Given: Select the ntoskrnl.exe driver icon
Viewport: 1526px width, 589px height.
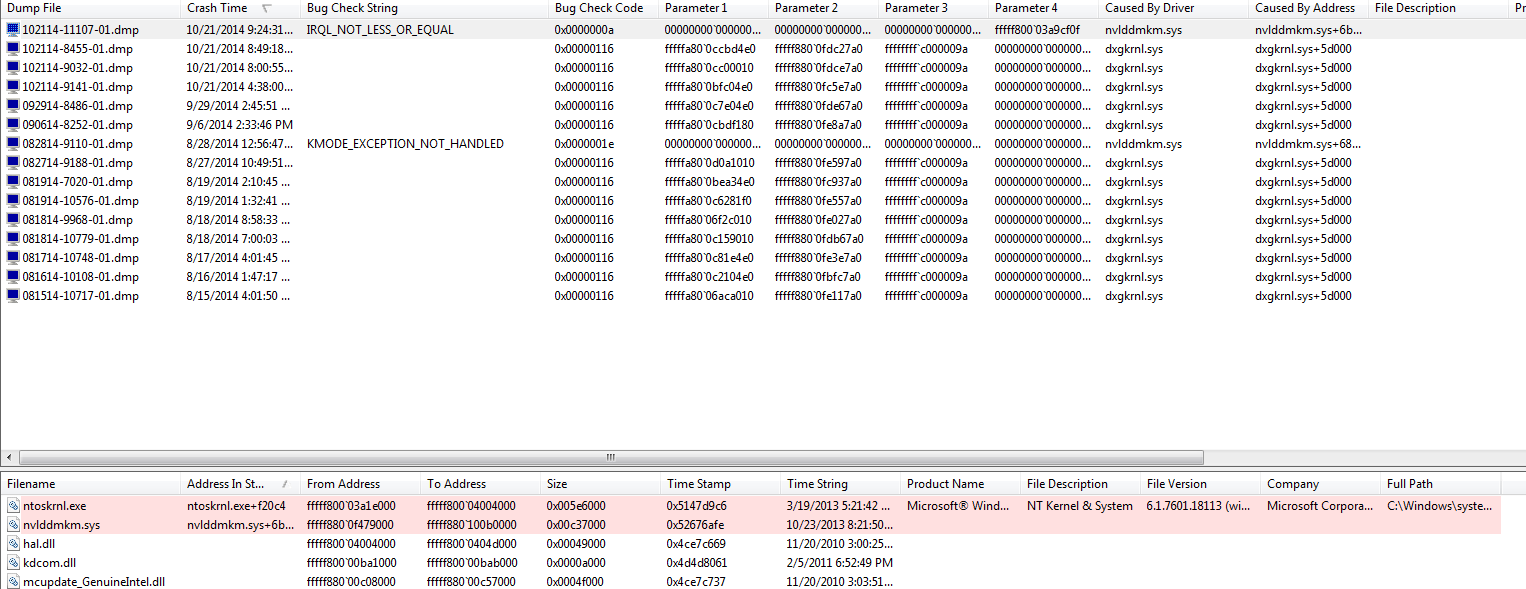Looking at the screenshot, I should click(x=13, y=506).
